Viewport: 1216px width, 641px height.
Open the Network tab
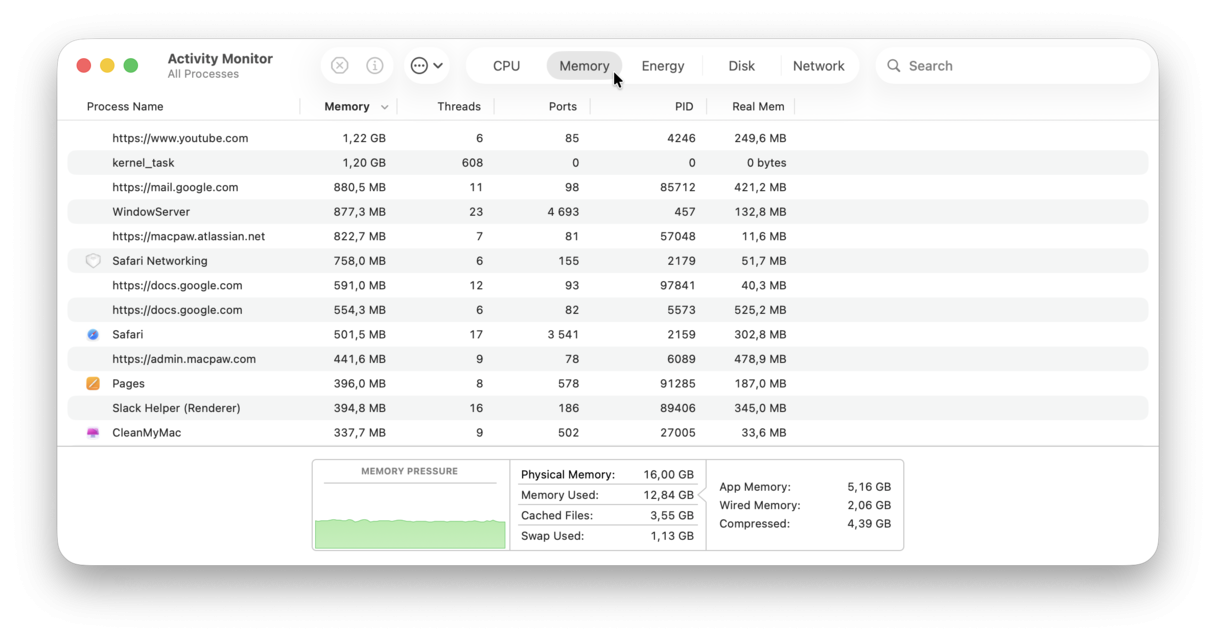coord(820,65)
